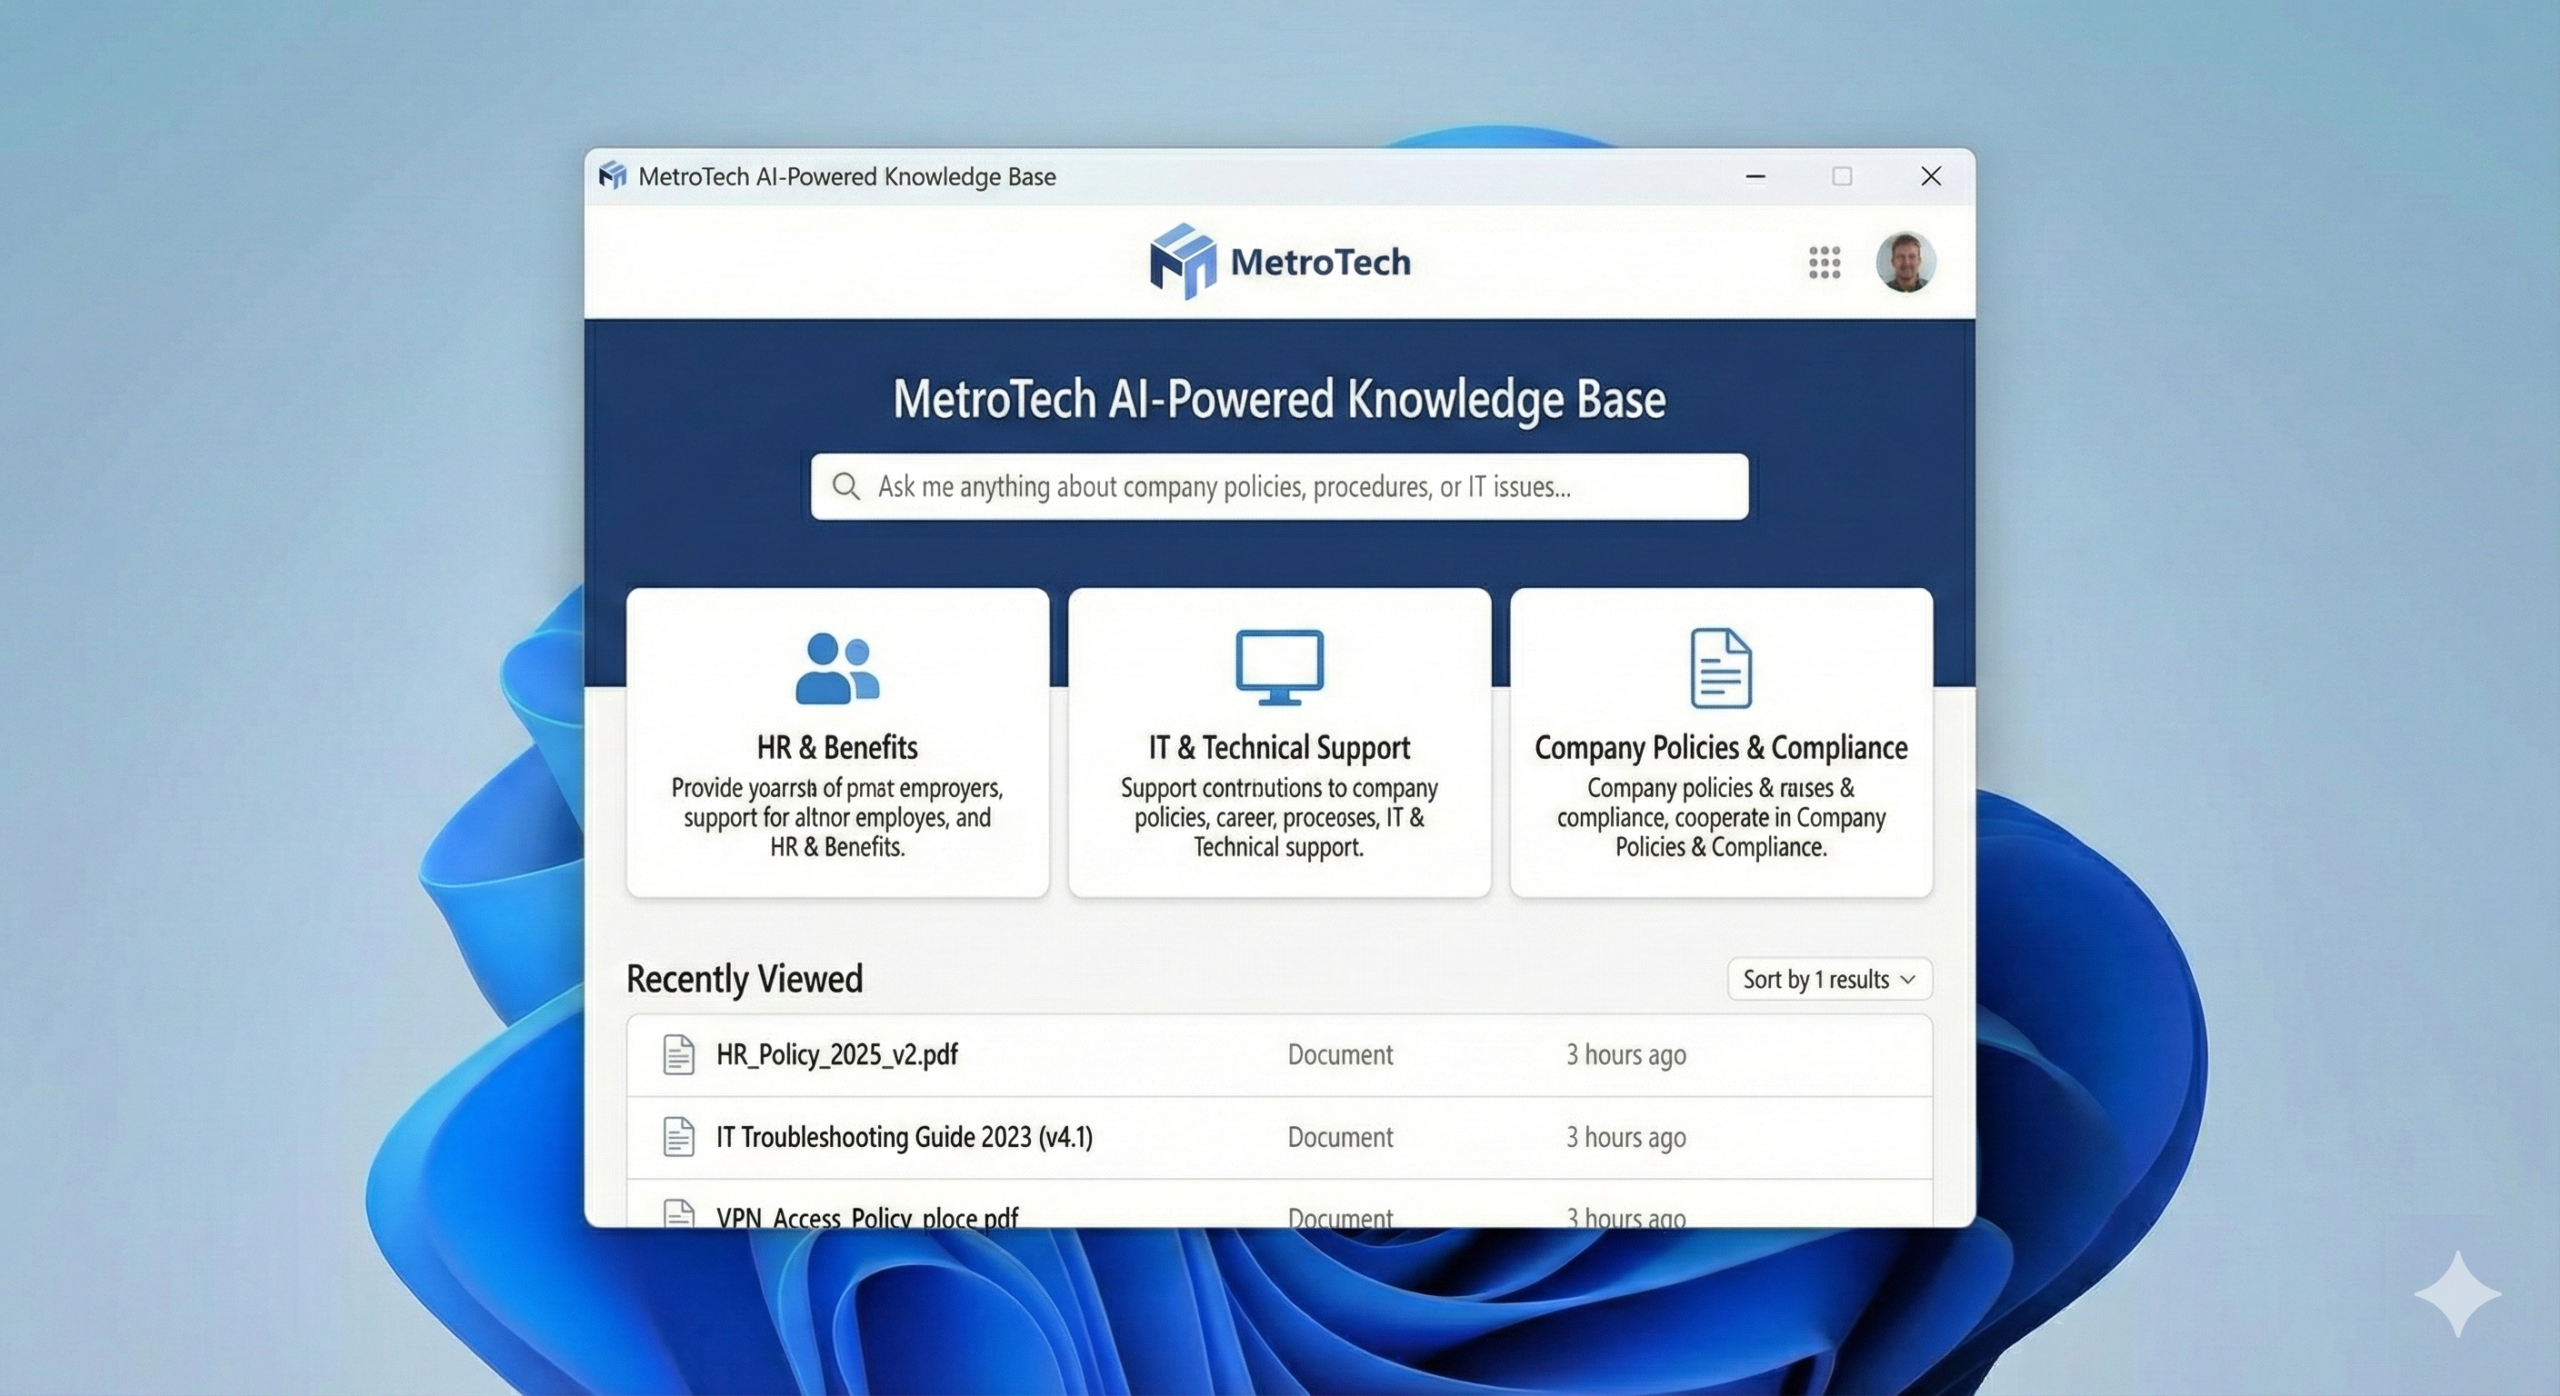This screenshot has height=1396, width=2560.
Task: Click the Company Policies document icon
Action: [x=1720, y=668]
